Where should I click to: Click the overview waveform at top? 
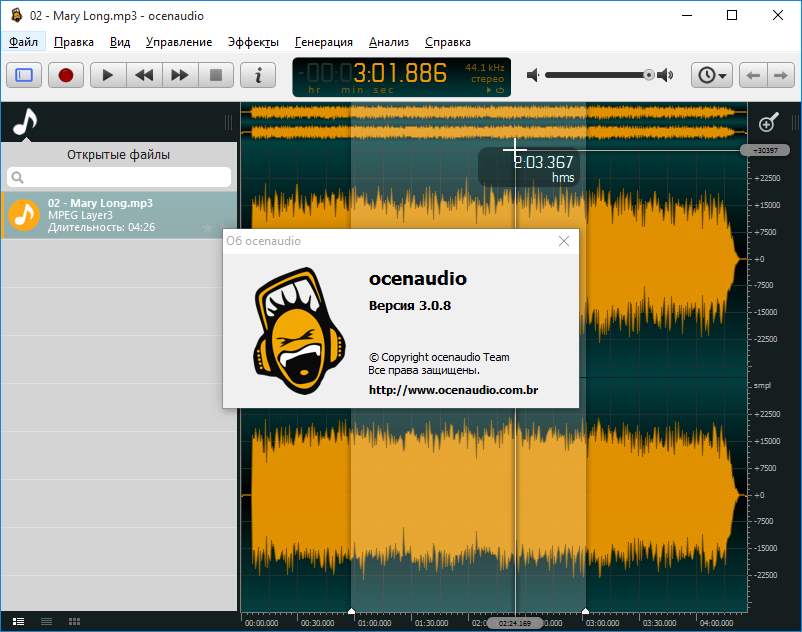click(494, 121)
